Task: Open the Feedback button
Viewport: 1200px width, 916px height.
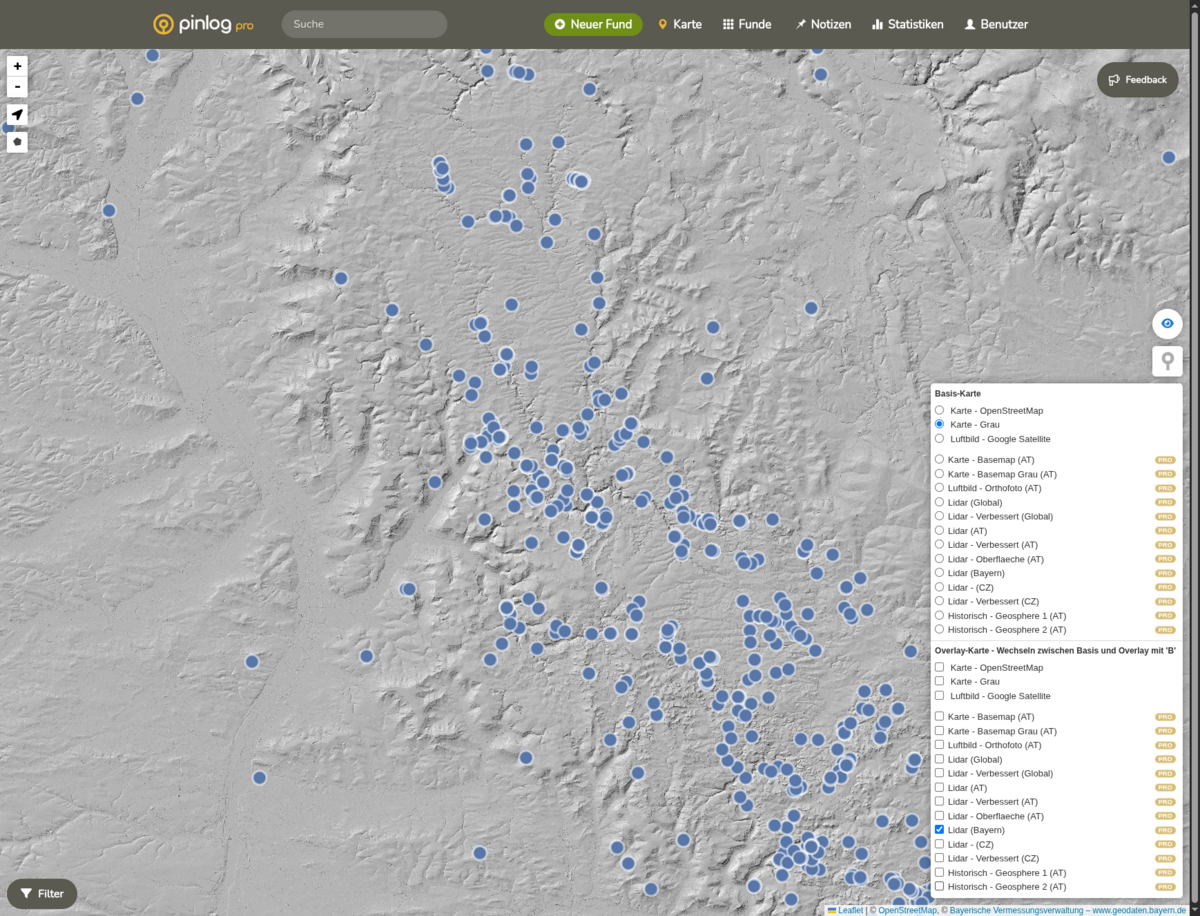Action: point(1137,80)
